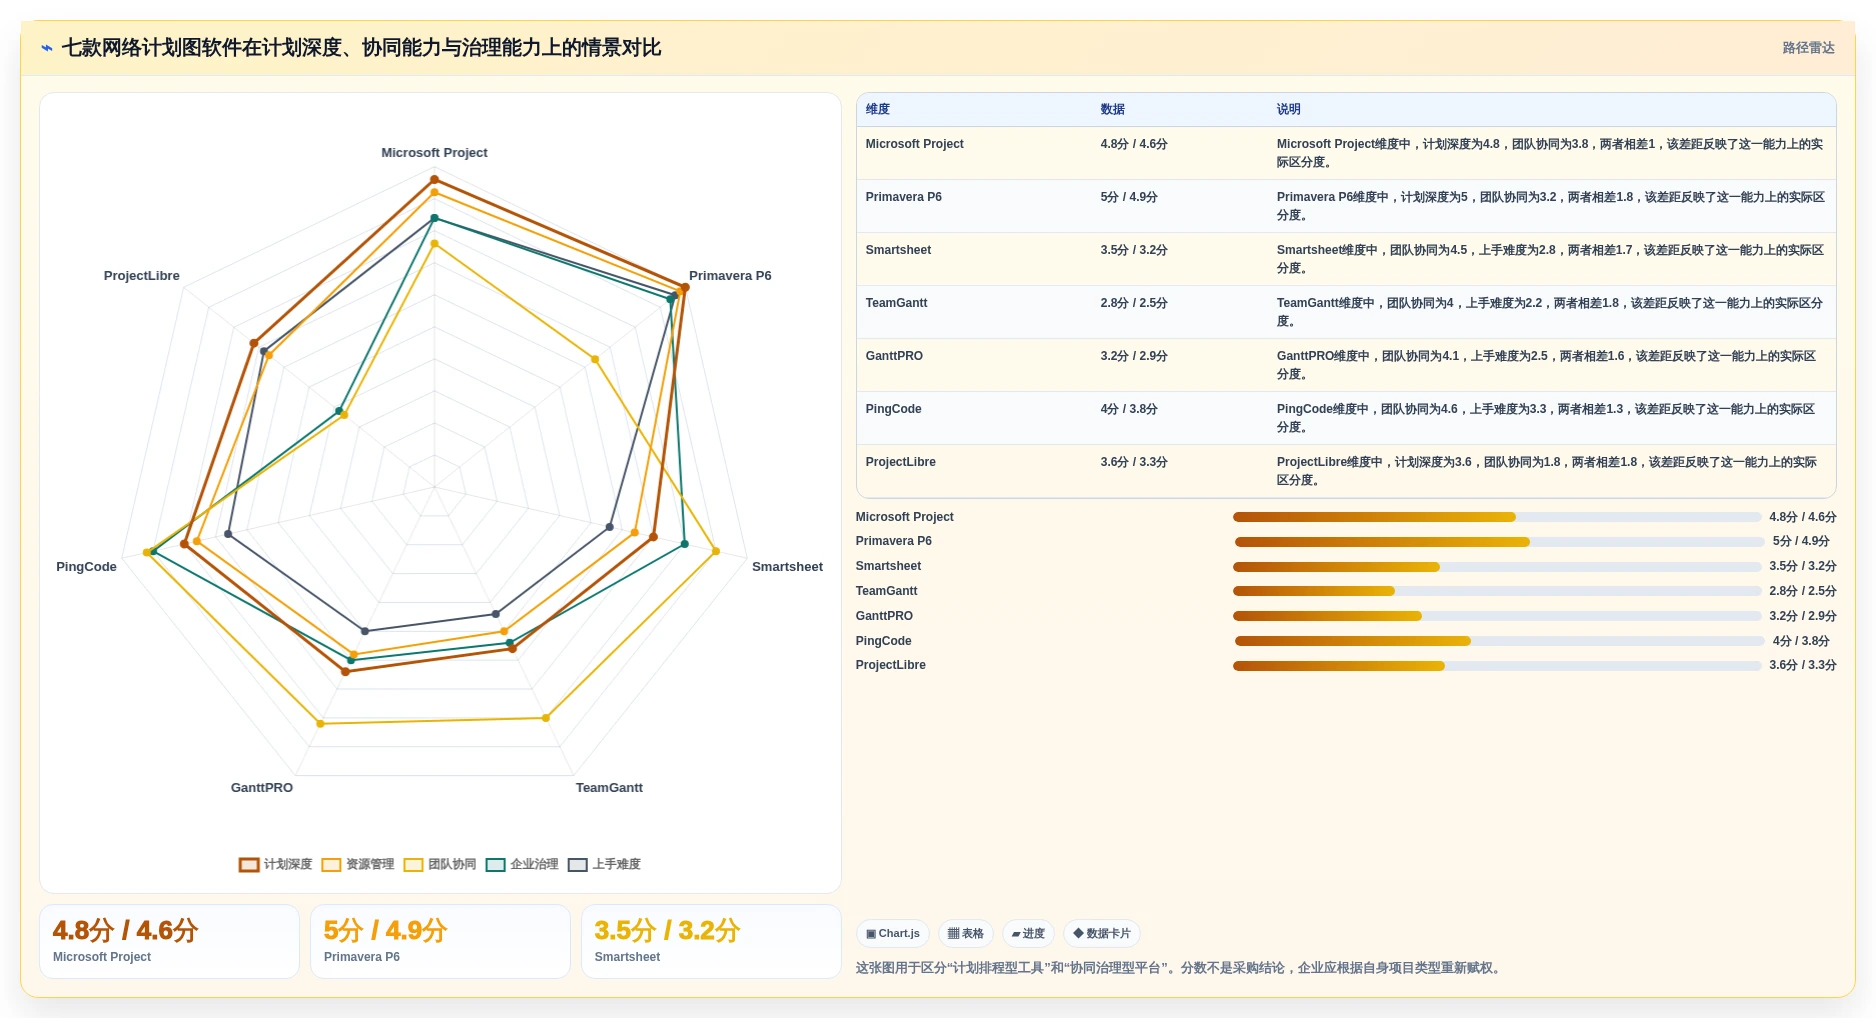This screenshot has height=1018, width=1876.
Task: Toggle the 上手难度 legend series
Action: pyautogui.click(x=604, y=864)
